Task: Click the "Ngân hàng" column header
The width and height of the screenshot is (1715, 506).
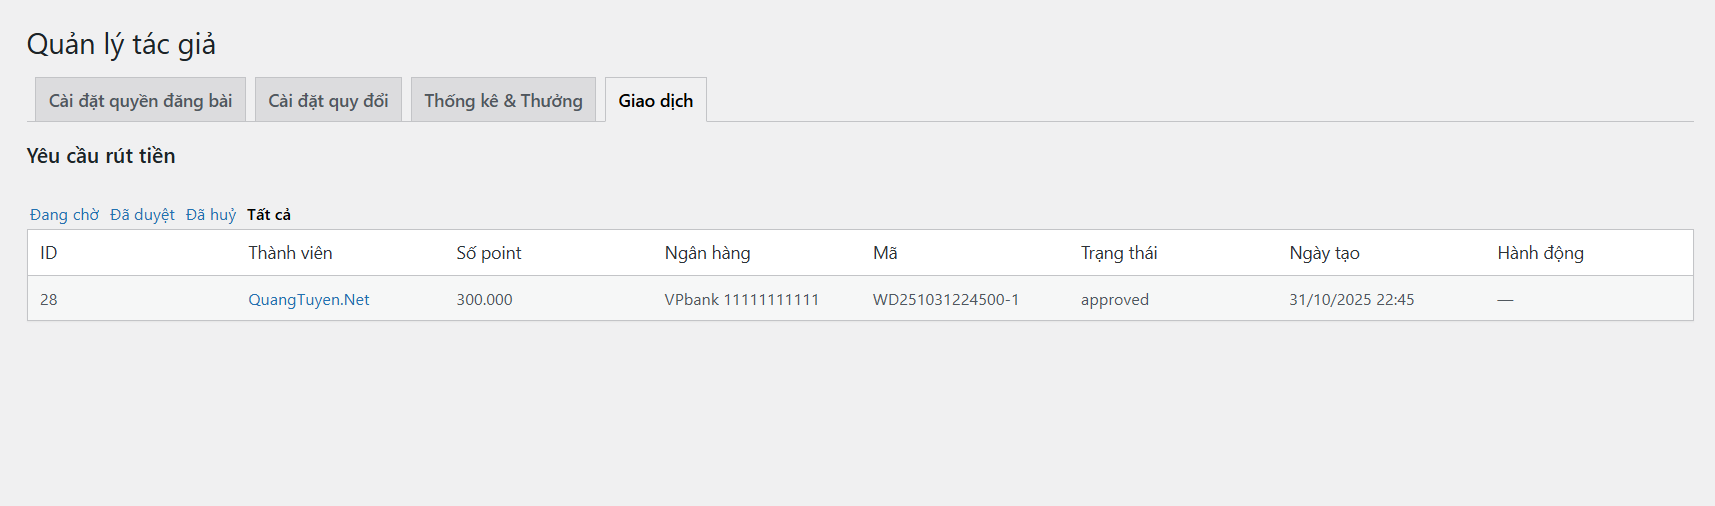Action: click(x=707, y=253)
